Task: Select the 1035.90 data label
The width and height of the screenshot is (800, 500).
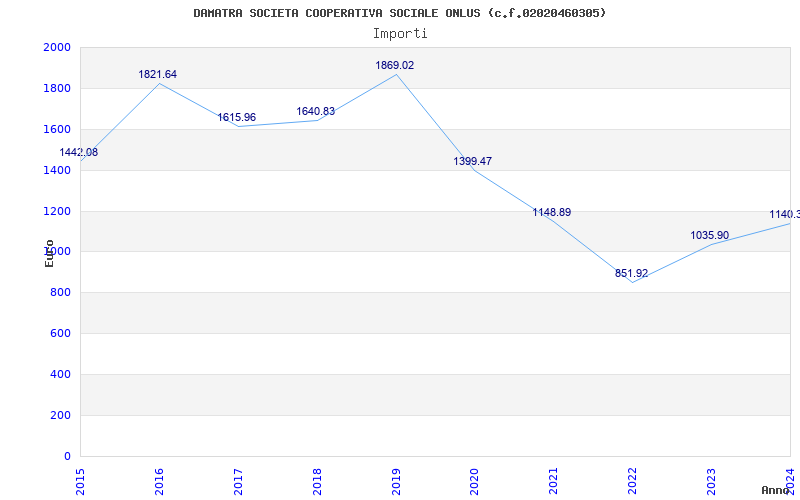Action: [710, 235]
